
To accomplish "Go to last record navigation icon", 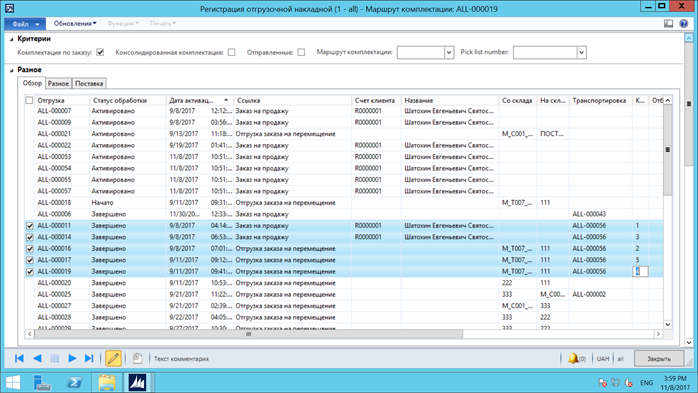I will tap(89, 358).
